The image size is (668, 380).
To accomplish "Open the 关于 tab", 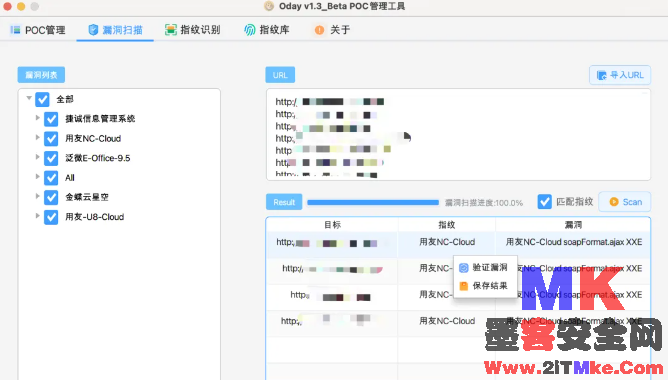I will pos(332,30).
